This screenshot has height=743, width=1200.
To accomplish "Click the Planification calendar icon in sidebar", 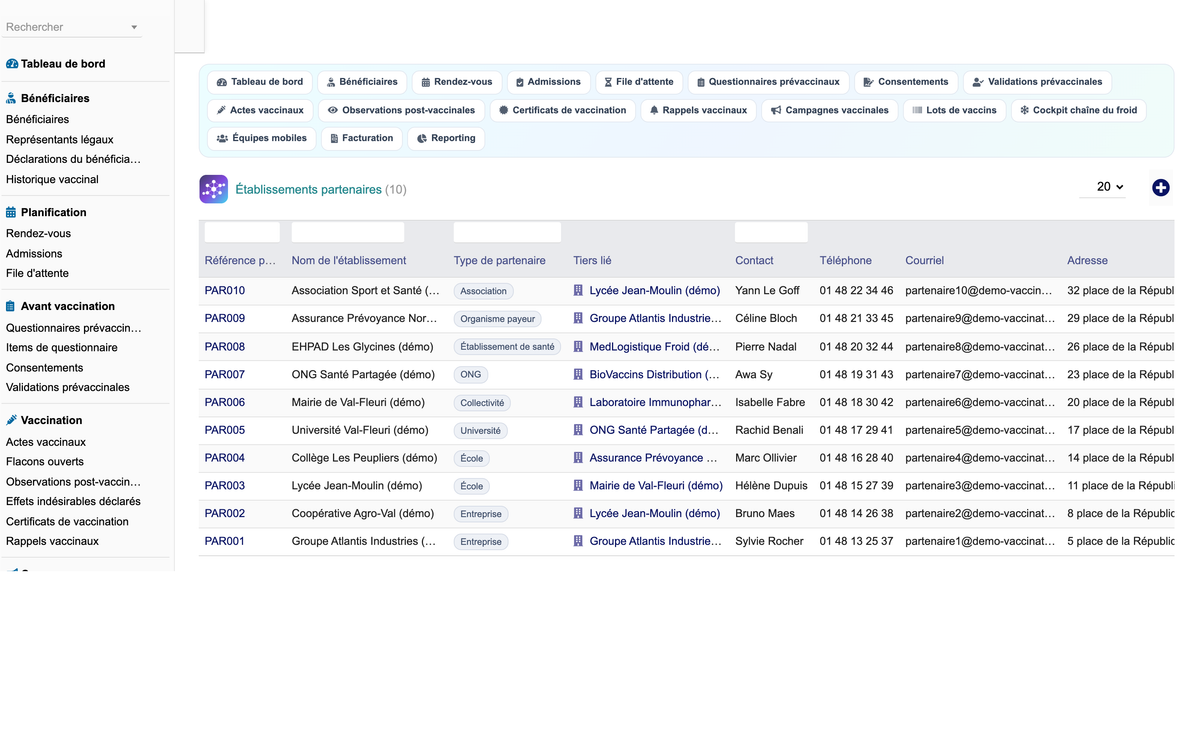I will tap(12, 212).
